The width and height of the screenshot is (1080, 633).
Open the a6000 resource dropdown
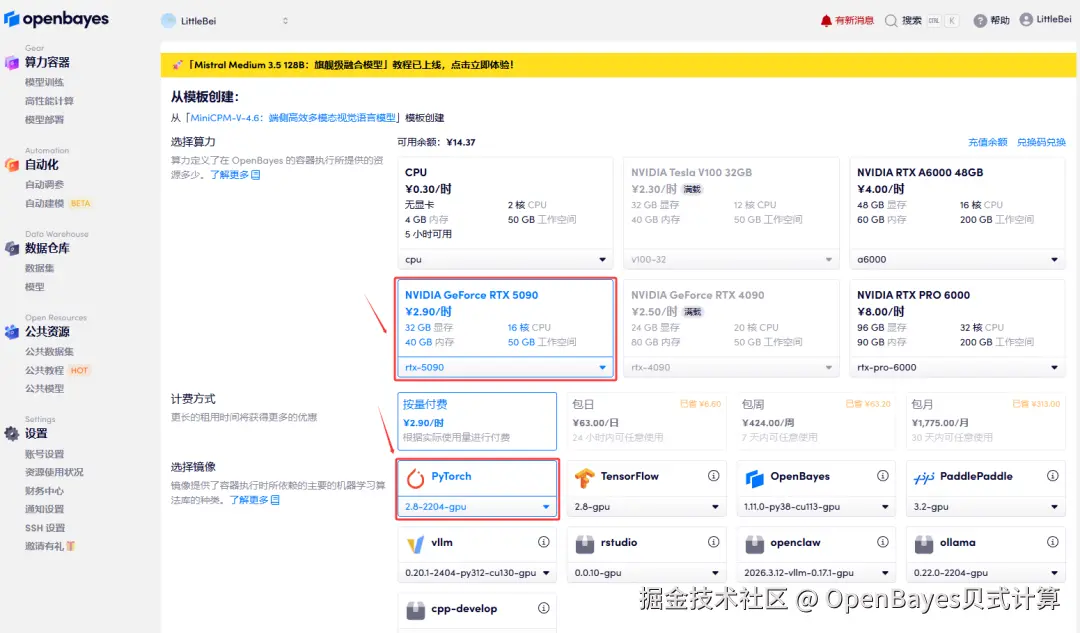point(957,260)
